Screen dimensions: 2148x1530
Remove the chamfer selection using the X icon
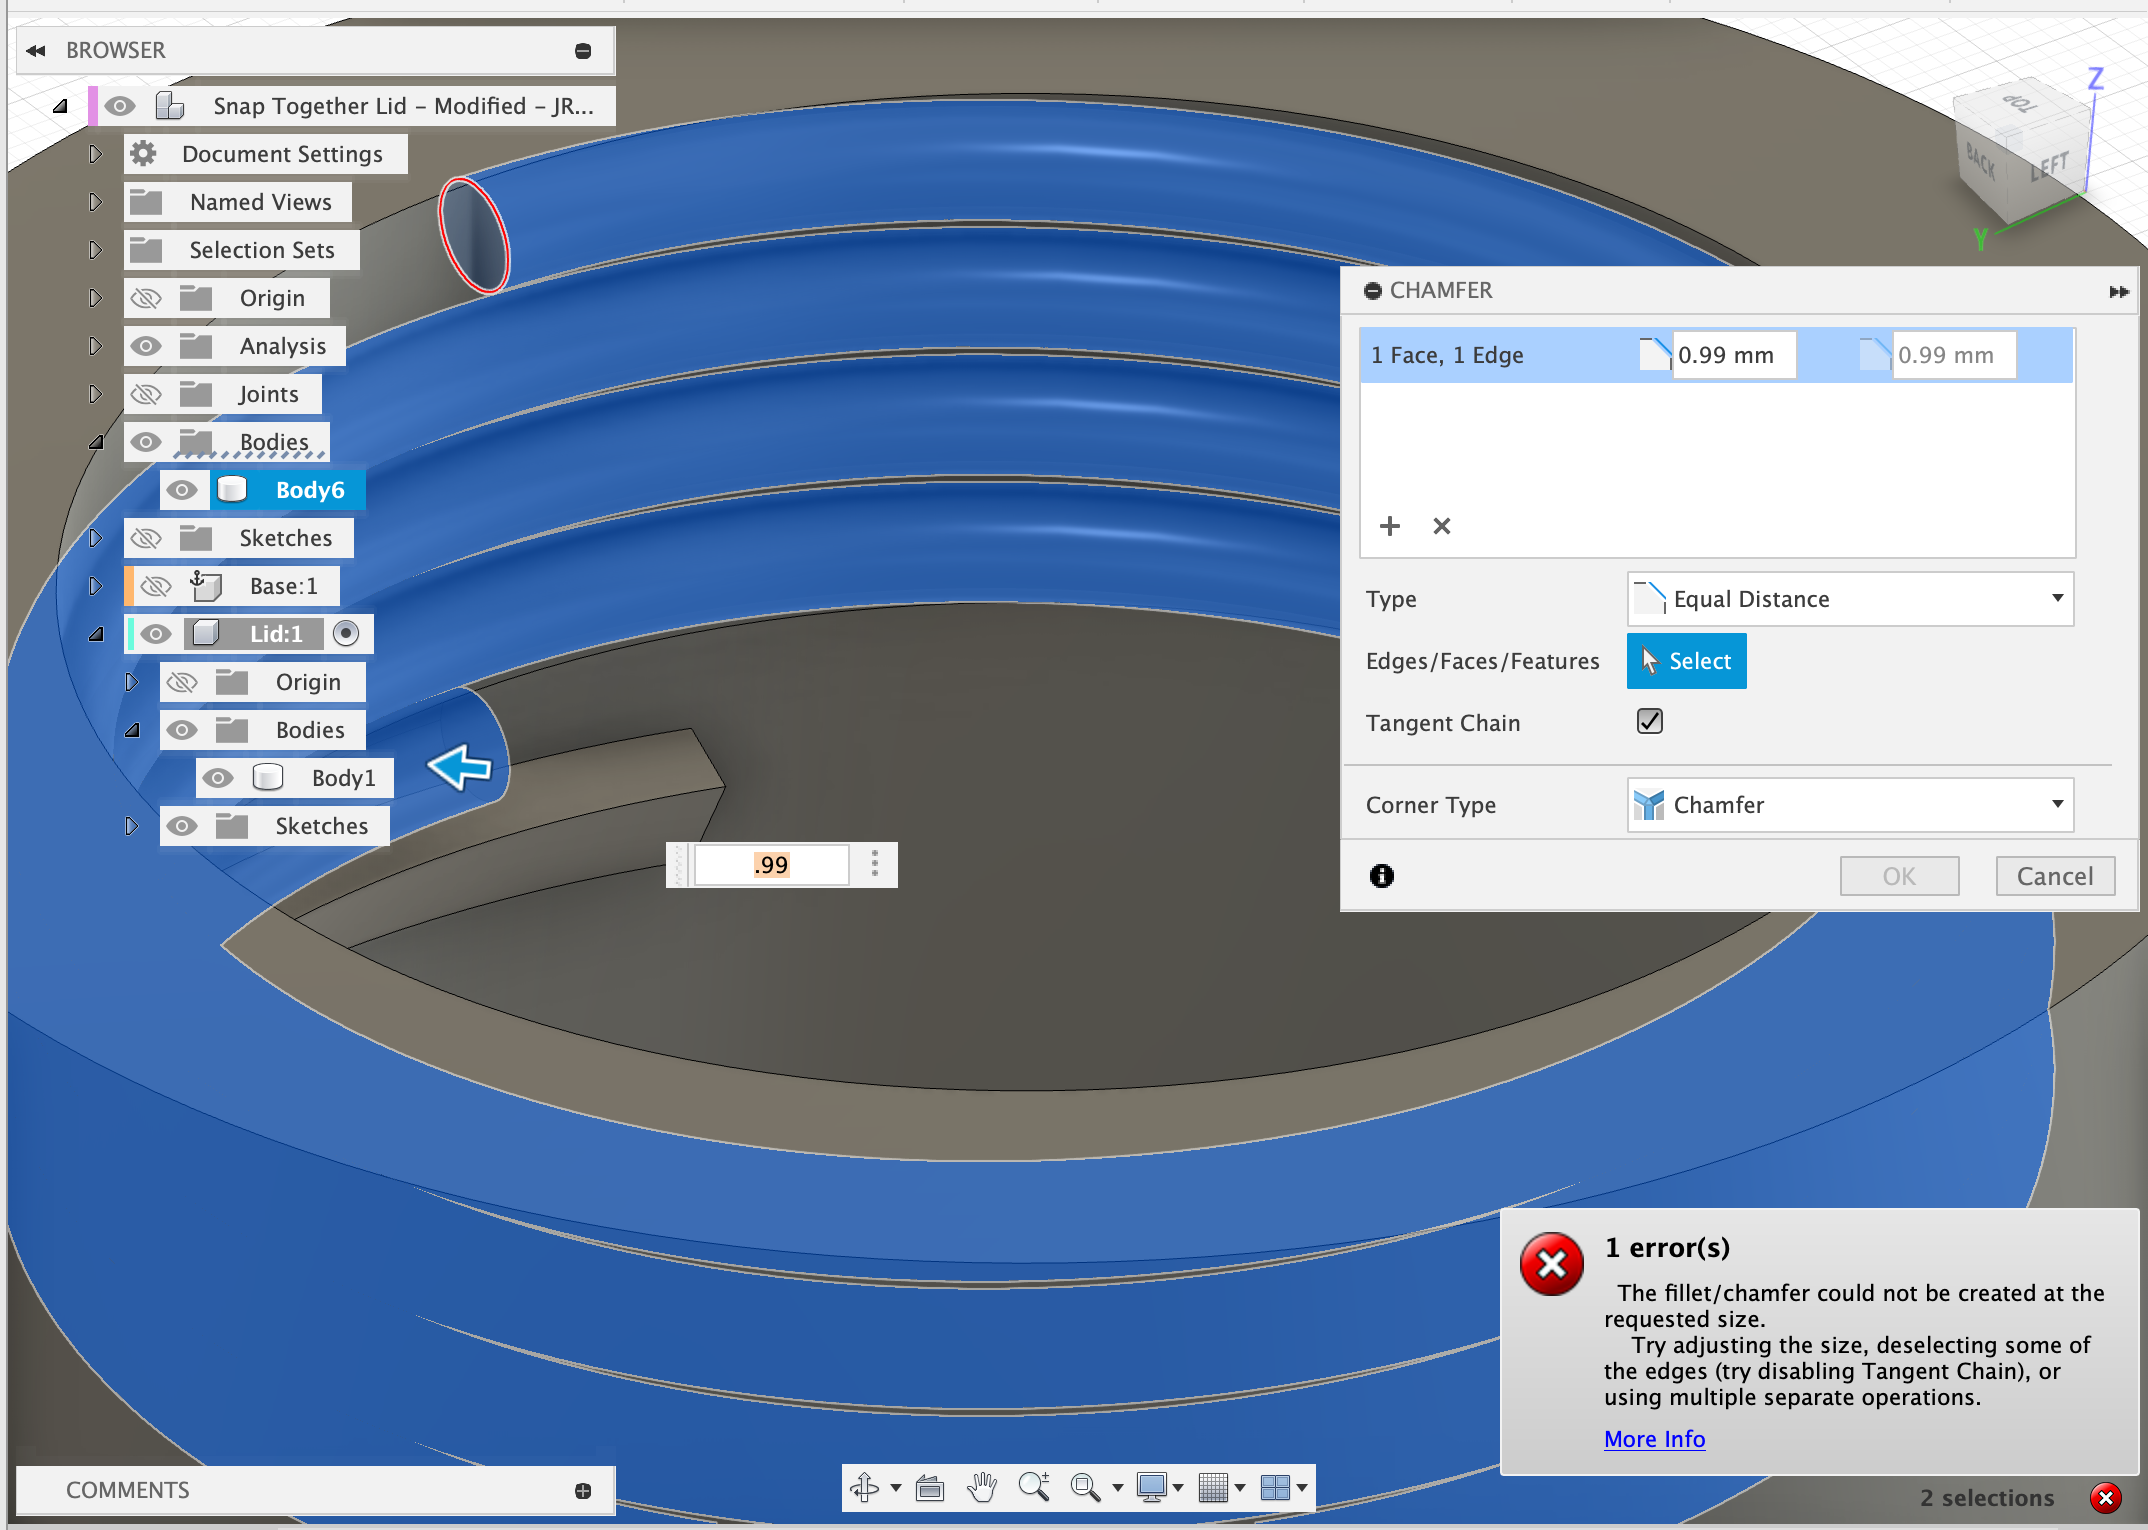pyautogui.click(x=1441, y=526)
